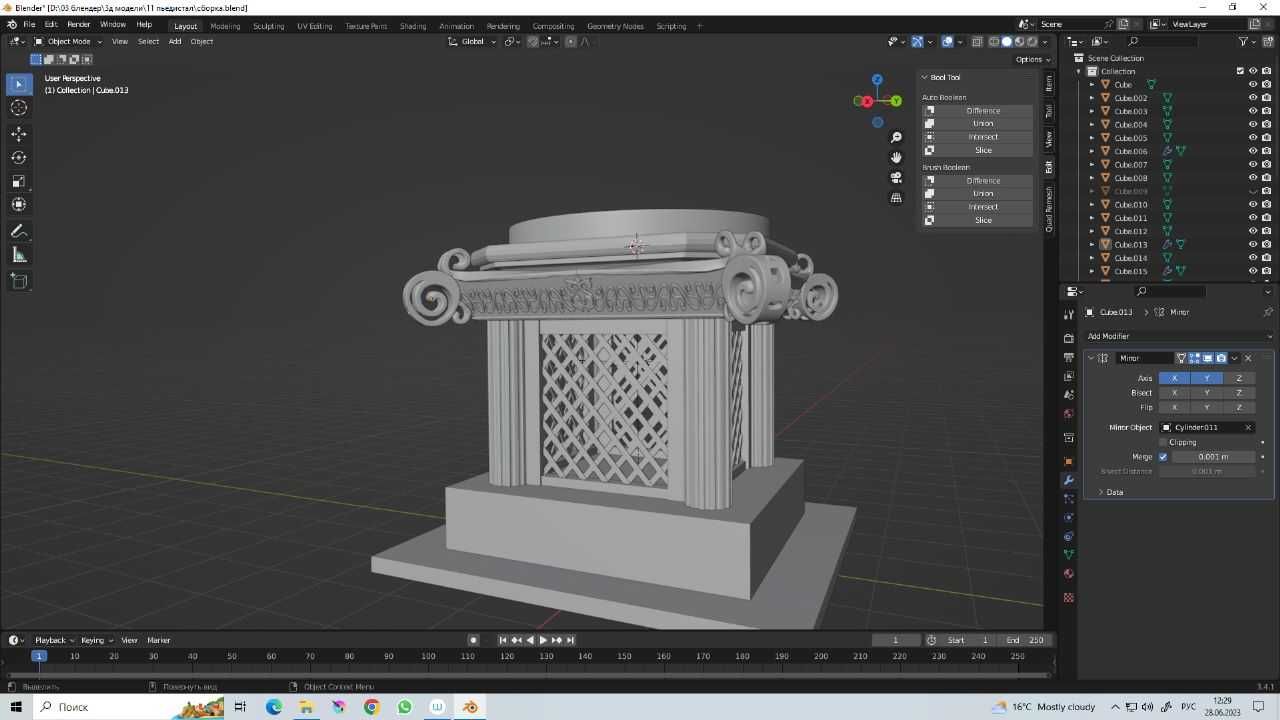The height and width of the screenshot is (720, 1280).
Task: Open the Quad Remesh sidebar tab
Action: (1049, 209)
